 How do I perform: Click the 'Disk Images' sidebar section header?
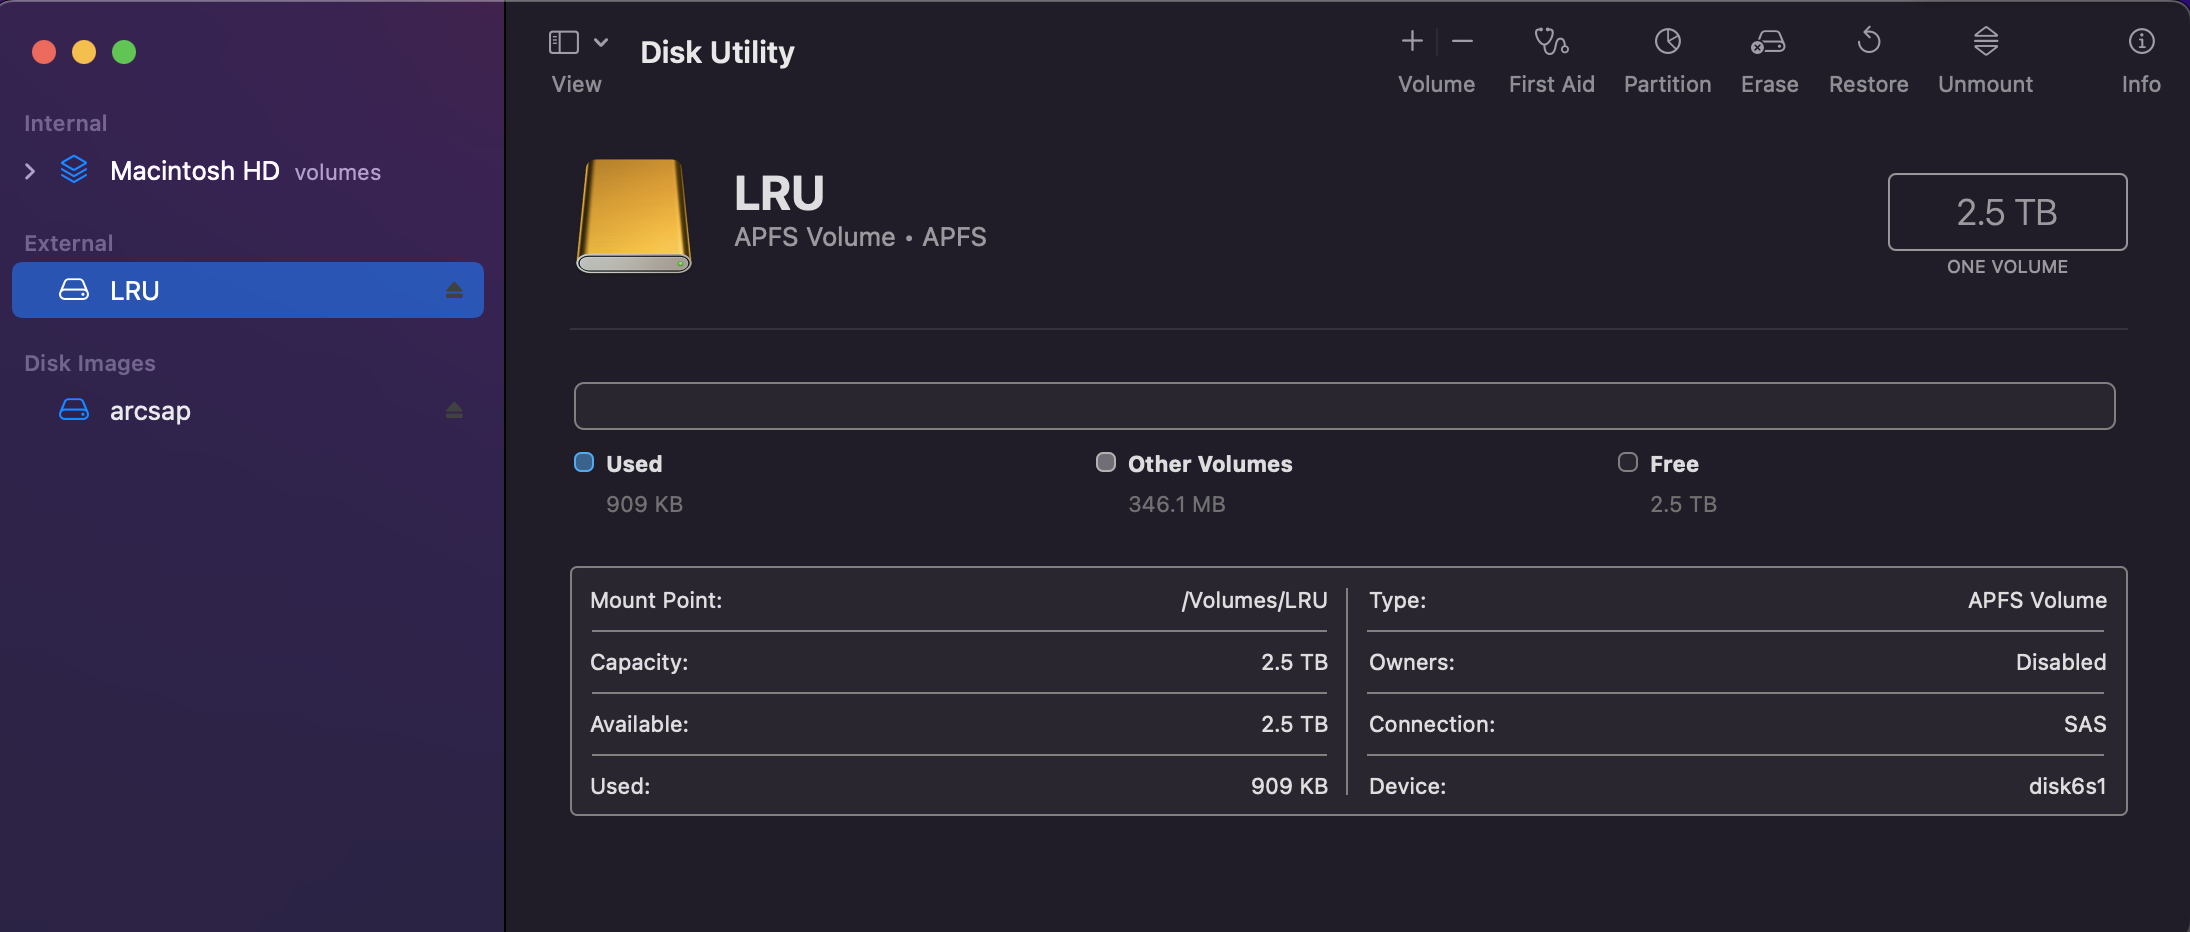pyautogui.click(x=90, y=363)
